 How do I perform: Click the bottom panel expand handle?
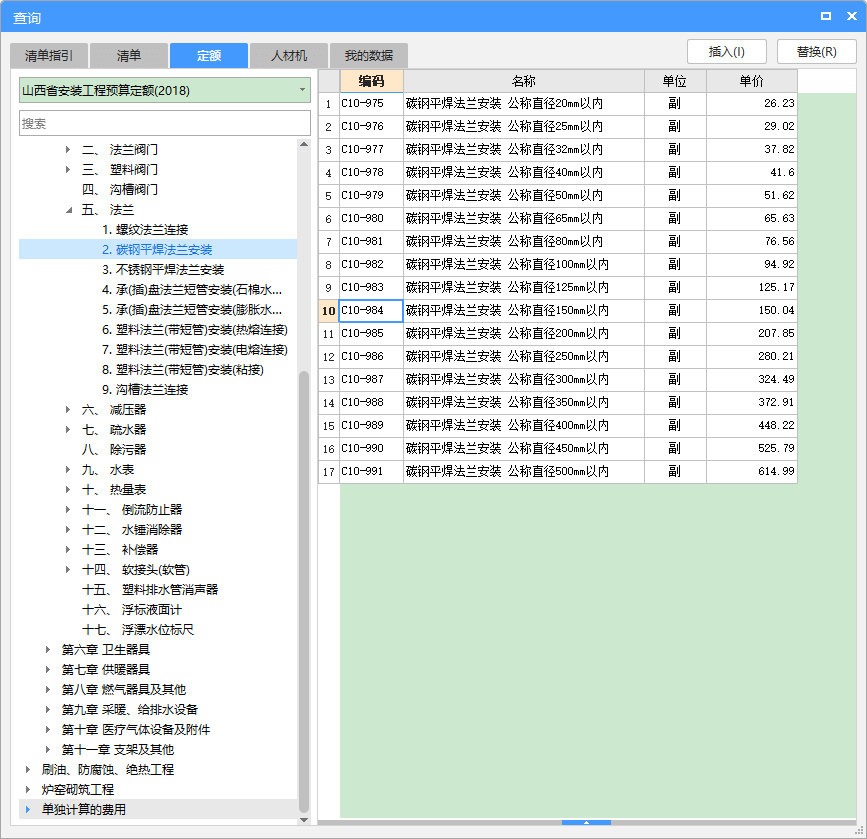pyautogui.click(x=586, y=822)
